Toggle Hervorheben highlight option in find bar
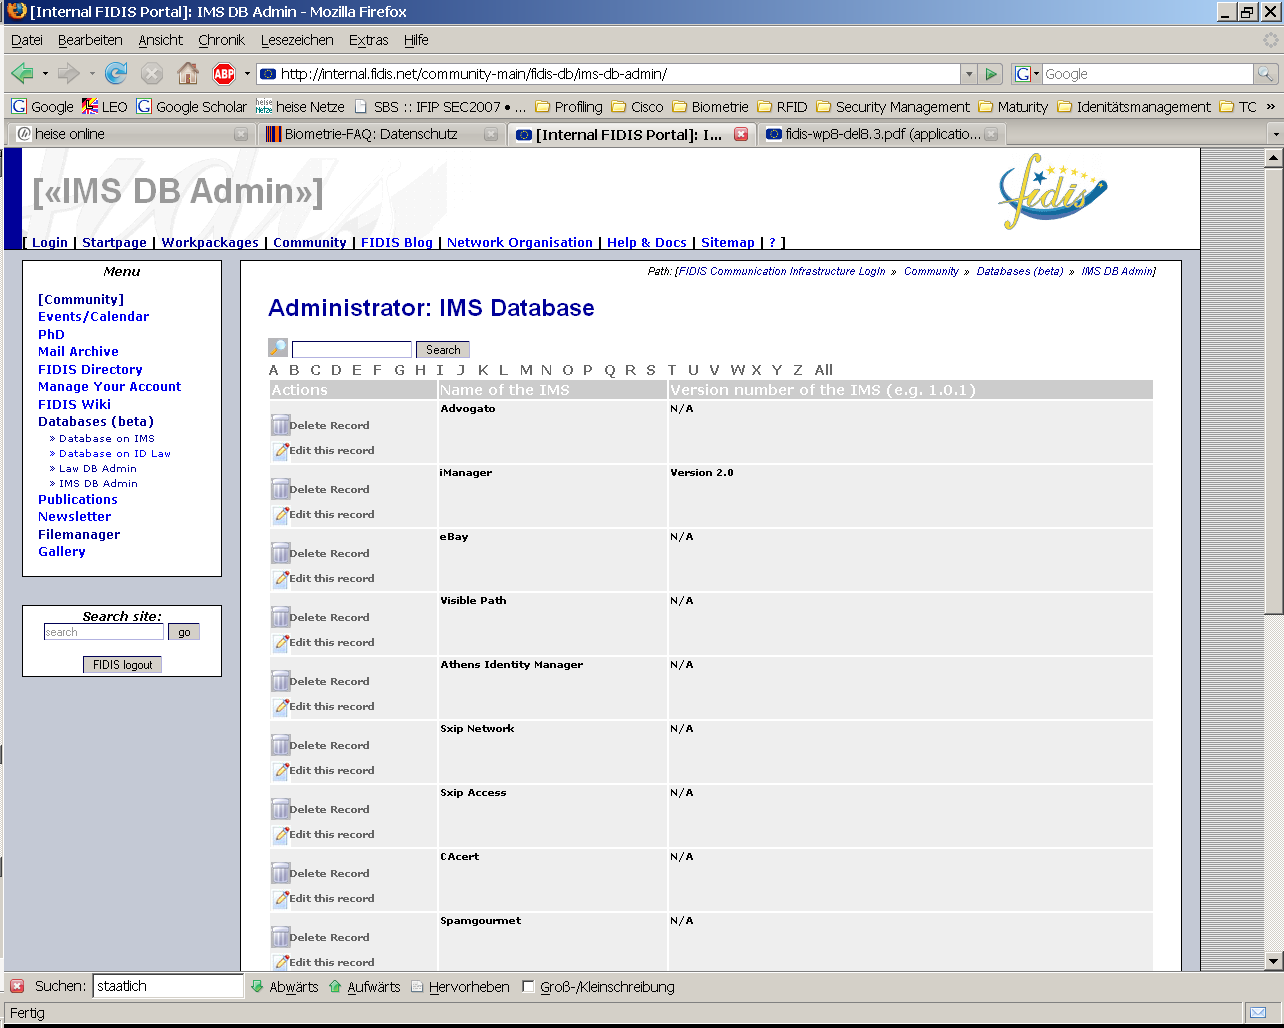This screenshot has width=1284, height=1028. pos(460,987)
